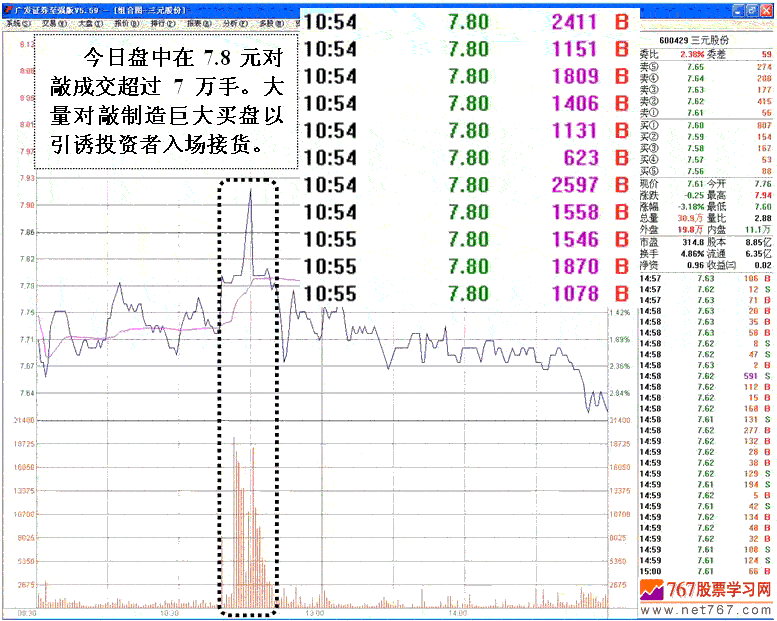Click the price peak inside dotted box
The width and height of the screenshot is (777, 621).
click(249, 190)
